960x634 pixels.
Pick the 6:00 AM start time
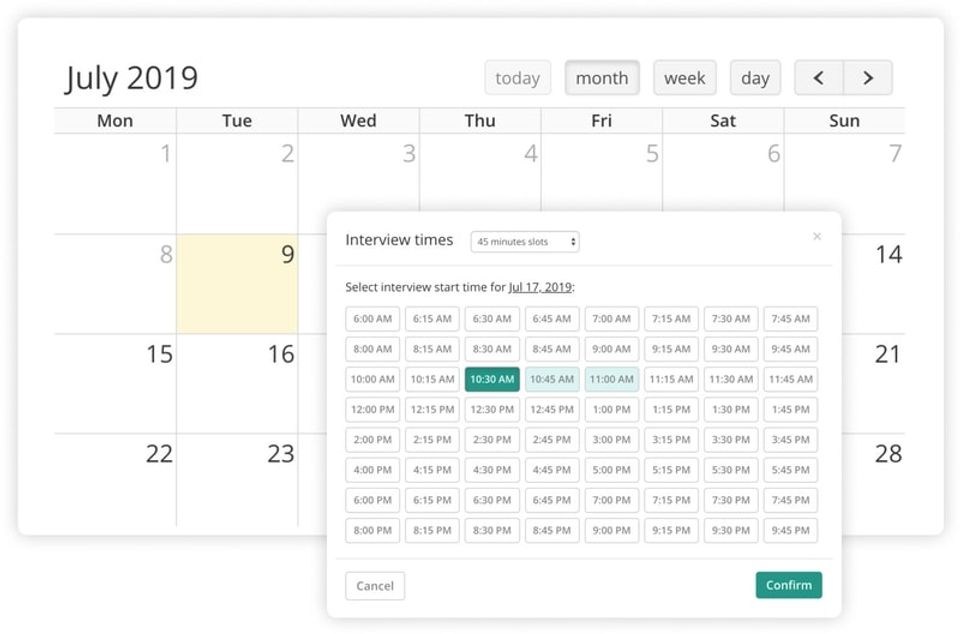click(x=373, y=319)
